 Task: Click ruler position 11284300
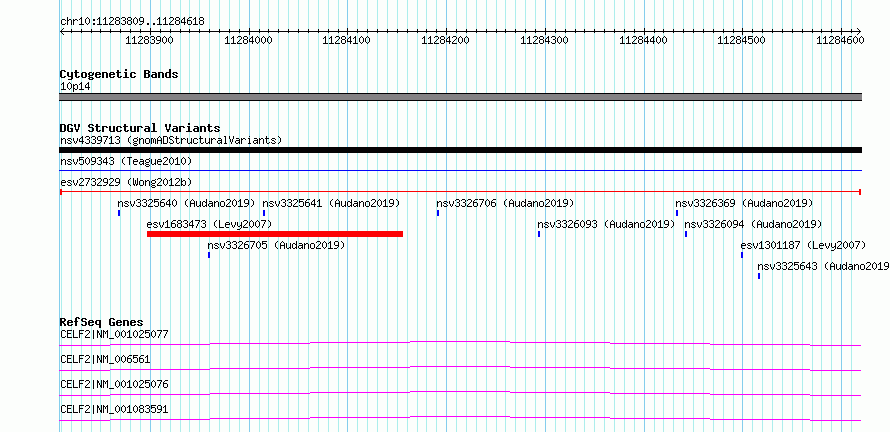tap(544, 40)
